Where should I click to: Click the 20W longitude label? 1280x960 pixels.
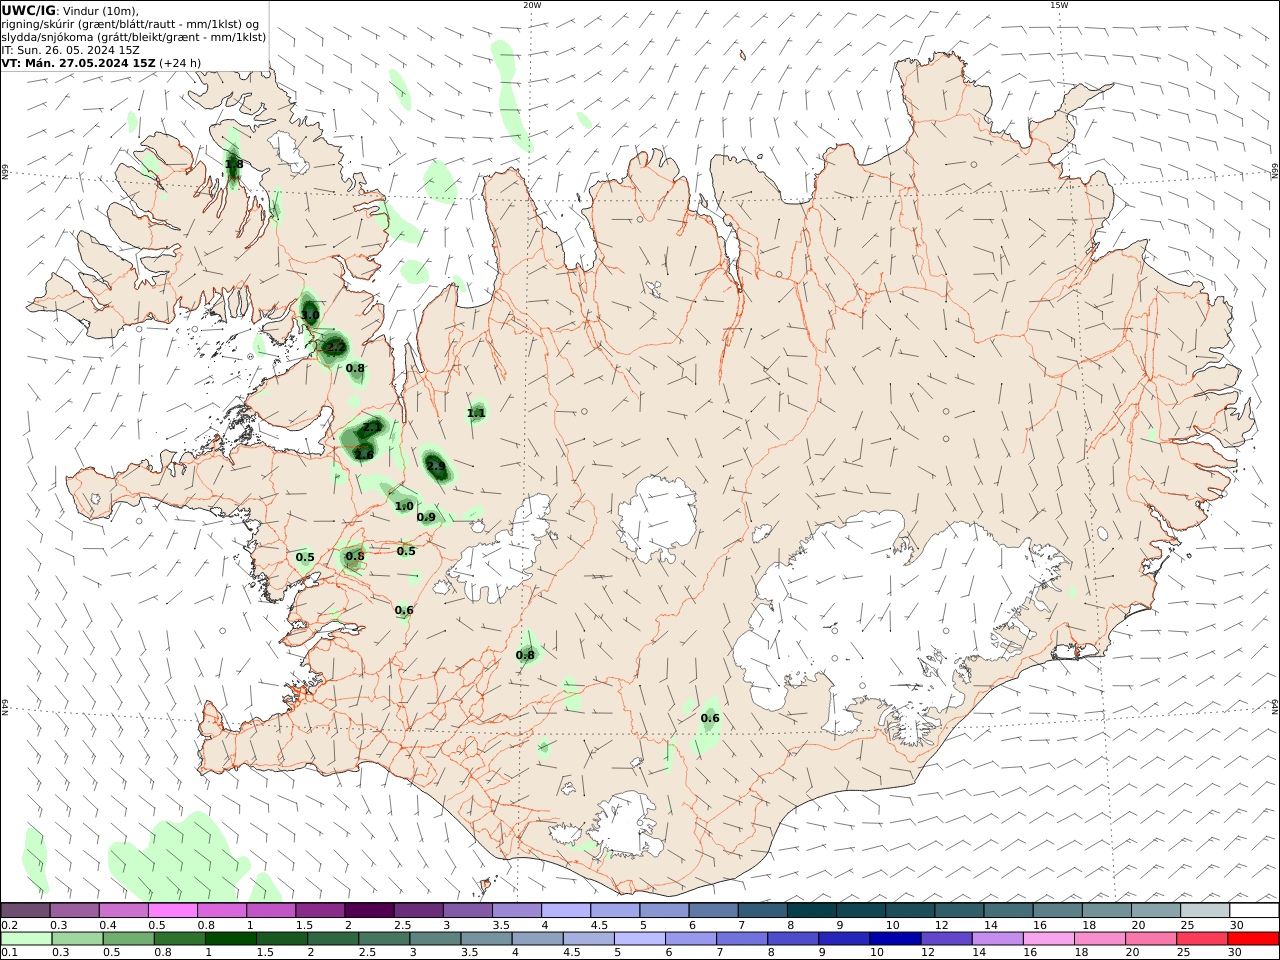point(532,5)
